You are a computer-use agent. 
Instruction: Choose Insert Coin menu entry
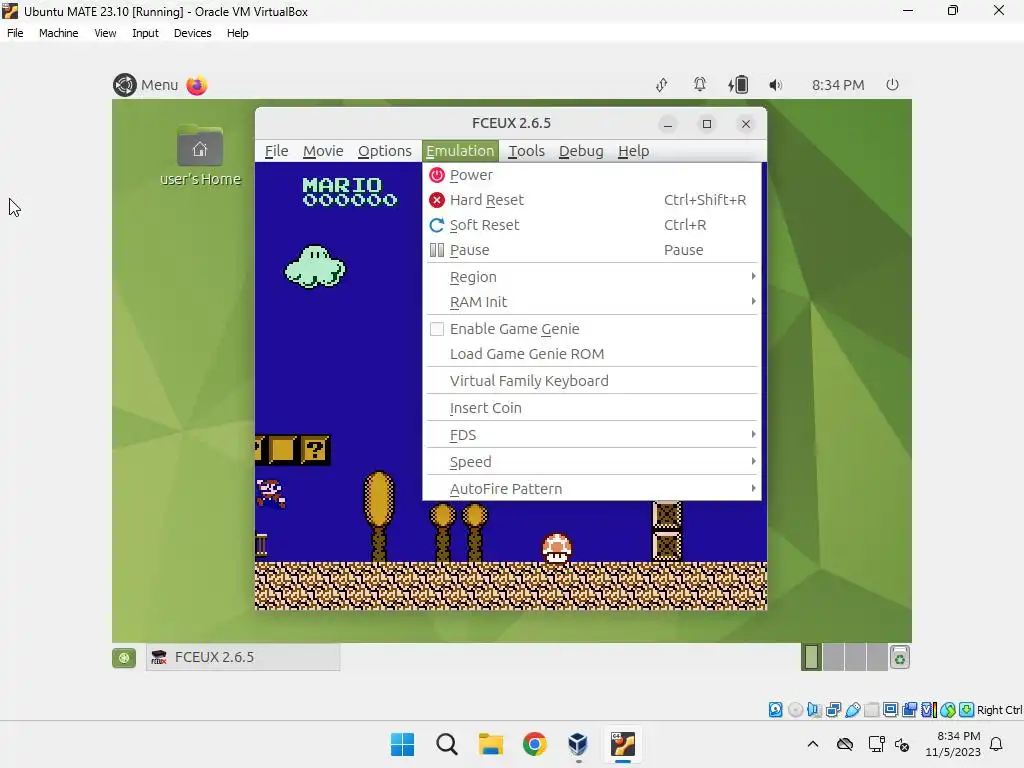[592, 408]
